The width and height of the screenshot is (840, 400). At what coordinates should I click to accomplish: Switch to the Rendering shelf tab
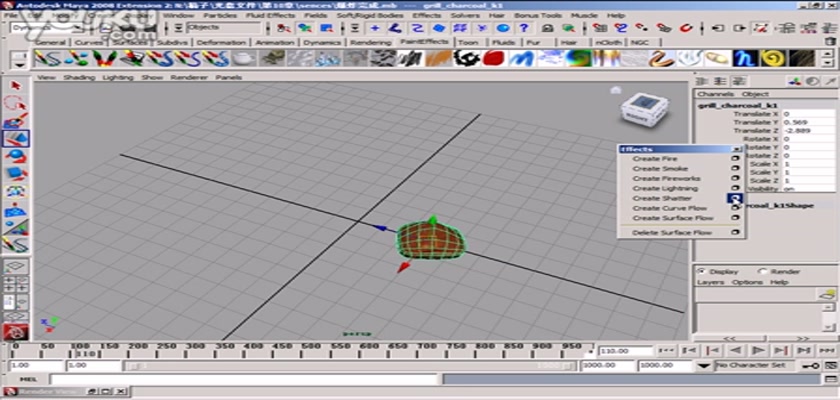[370, 42]
